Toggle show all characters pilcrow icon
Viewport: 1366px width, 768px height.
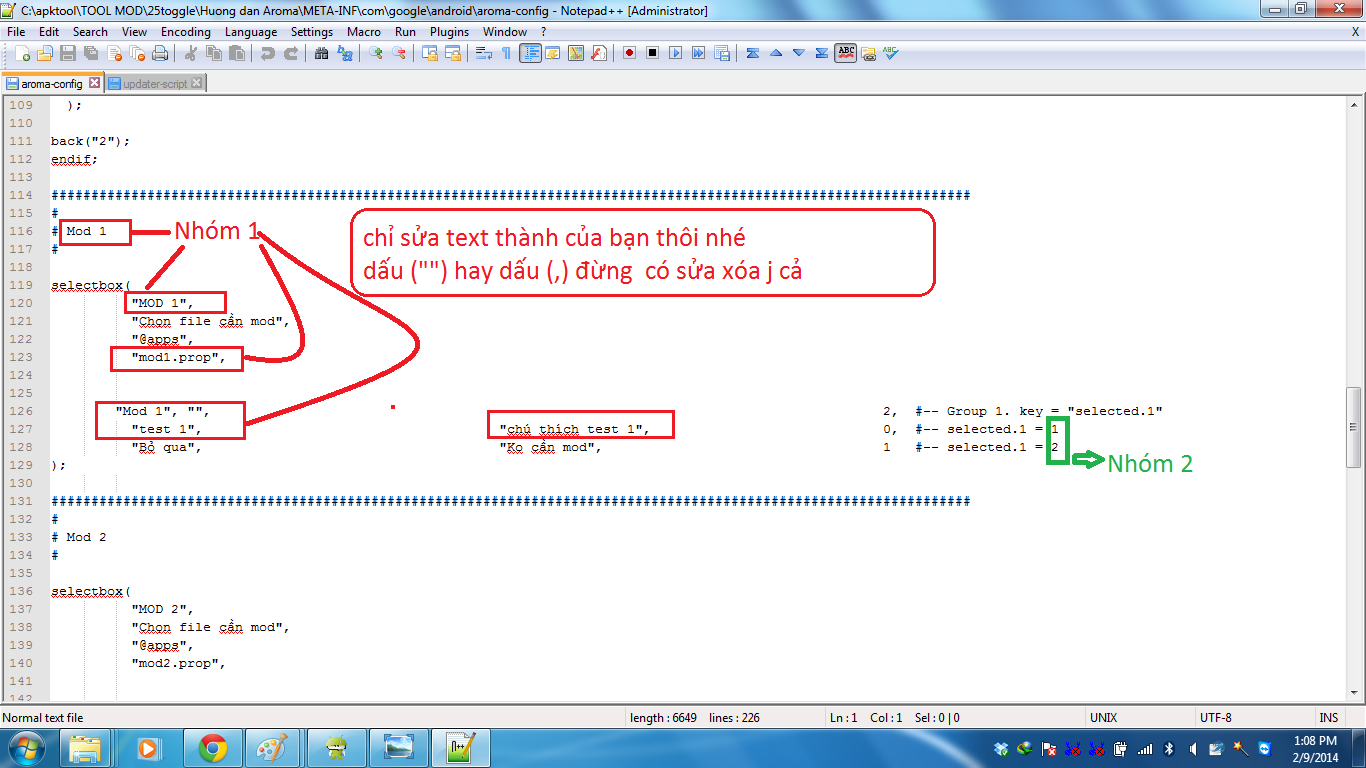pos(506,53)
